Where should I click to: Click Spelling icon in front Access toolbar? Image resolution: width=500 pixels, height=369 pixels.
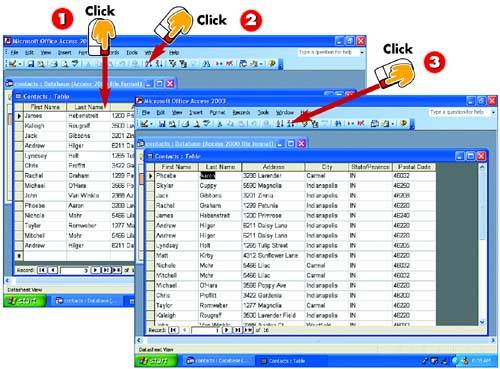click(x=207, y=124)
